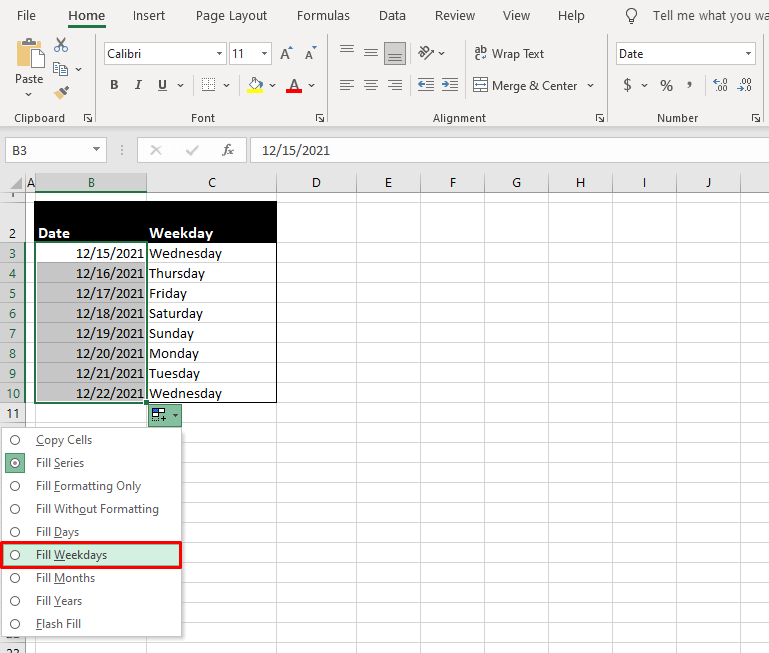The height and width of the screenshot is (653, 769).
Task: Toggle Italic formatting
Action: pos(138,85)
